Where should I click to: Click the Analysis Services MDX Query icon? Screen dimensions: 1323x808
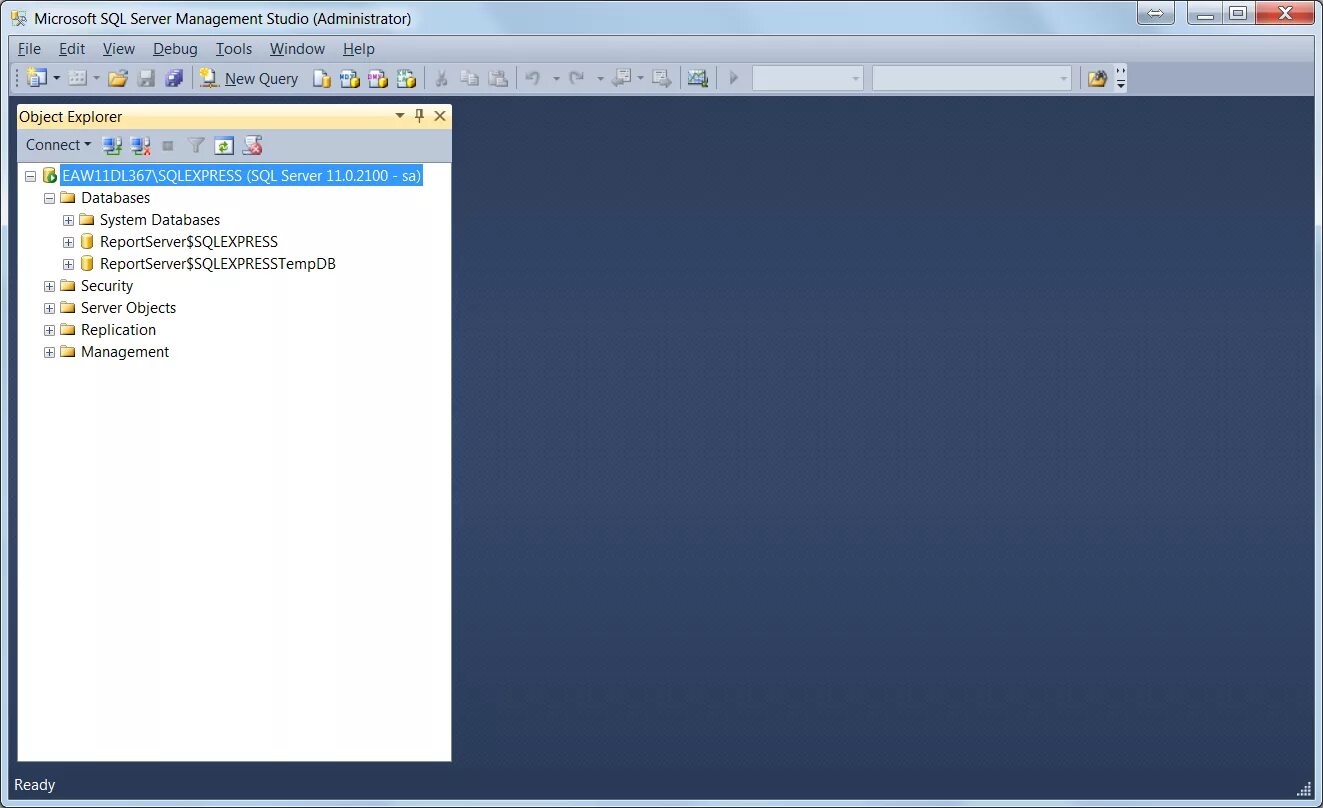[349, 78]
